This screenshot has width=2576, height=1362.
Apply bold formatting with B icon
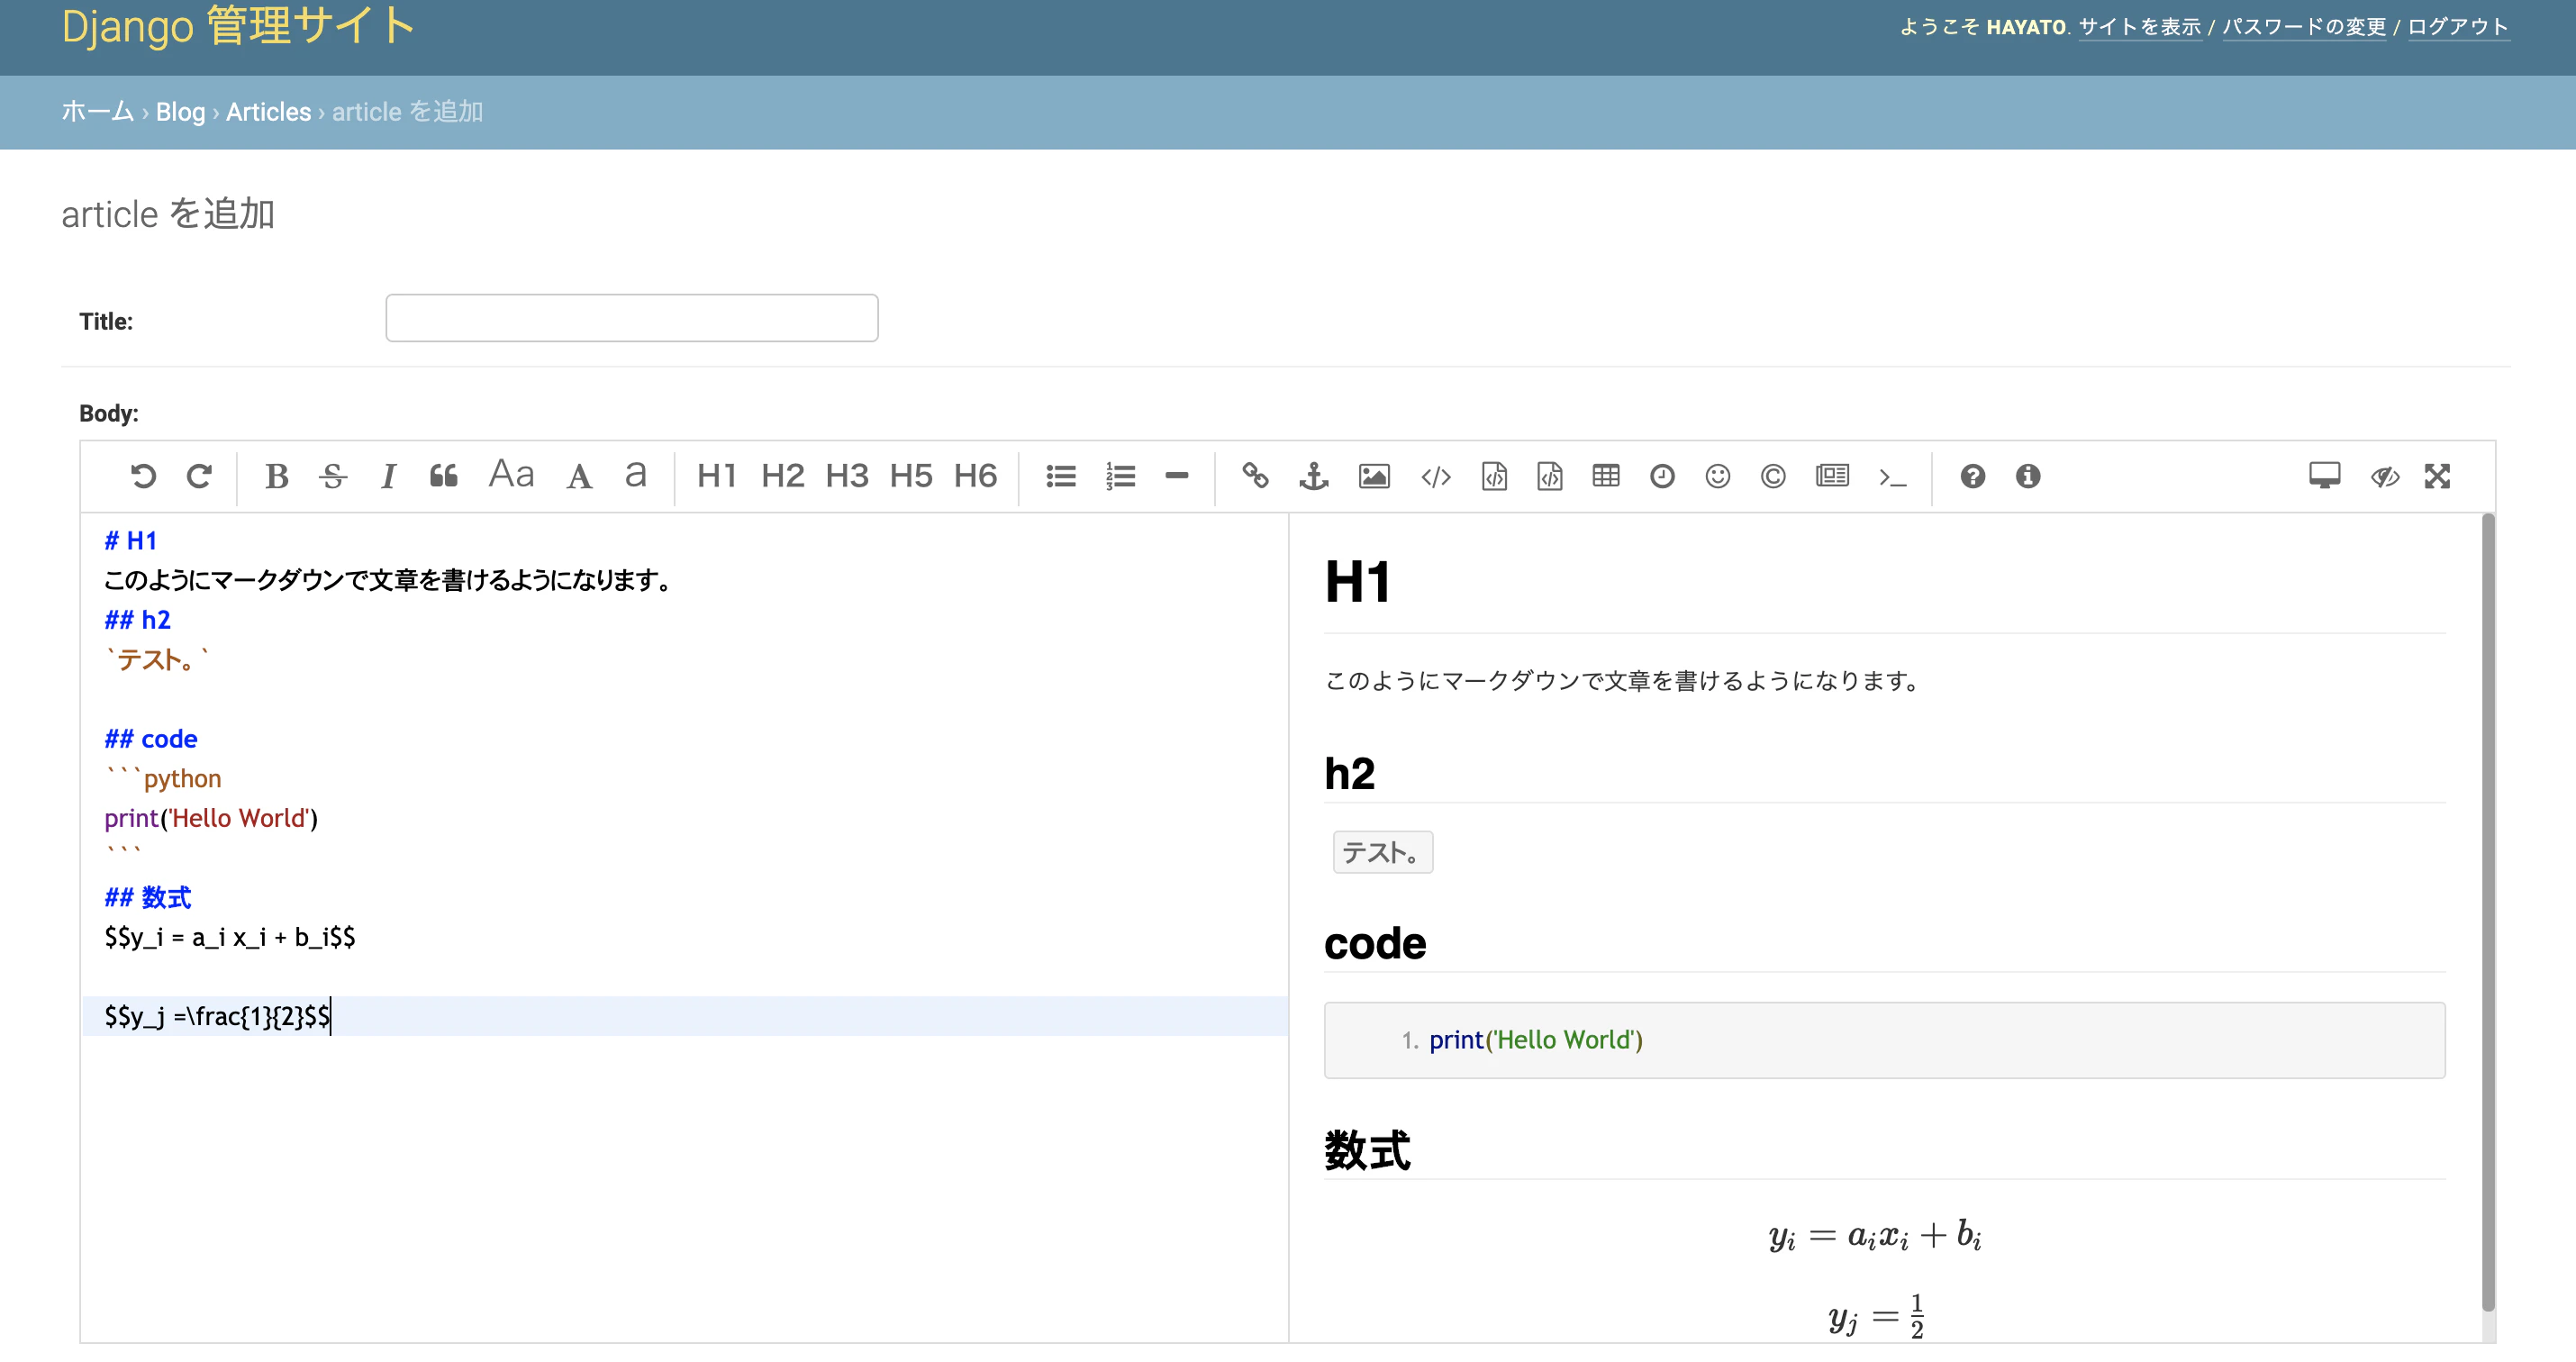pos(277,476)
